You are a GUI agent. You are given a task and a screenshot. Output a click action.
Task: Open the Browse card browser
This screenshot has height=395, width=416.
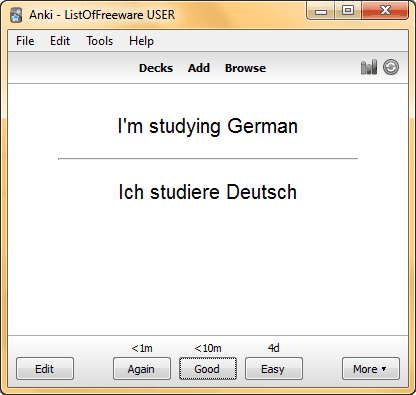[x=245, y=68]
